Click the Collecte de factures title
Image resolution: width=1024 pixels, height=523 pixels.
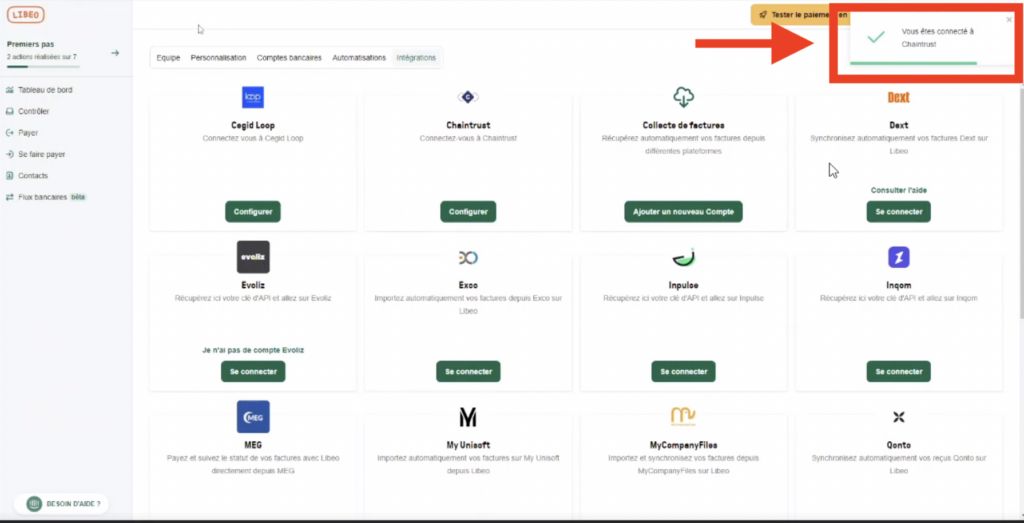[x=683, y=125]
